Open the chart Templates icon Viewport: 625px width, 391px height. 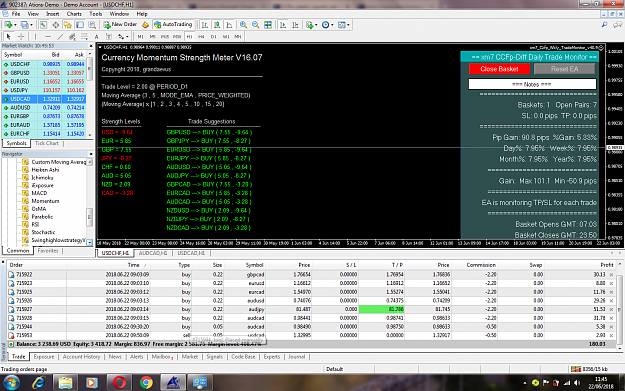click(x=342, y=25)
